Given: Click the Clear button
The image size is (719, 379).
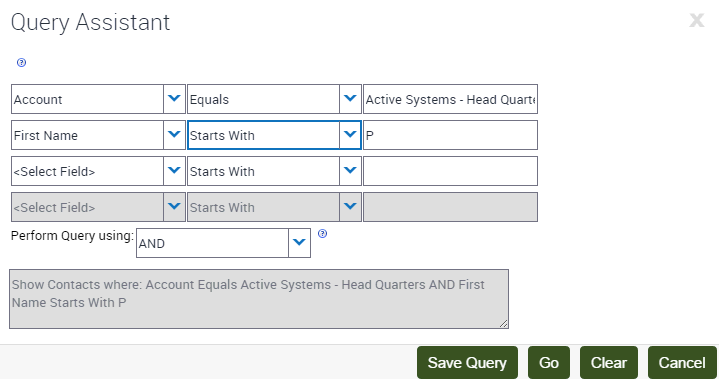Looking at the screenshot, I should point(608,363).
